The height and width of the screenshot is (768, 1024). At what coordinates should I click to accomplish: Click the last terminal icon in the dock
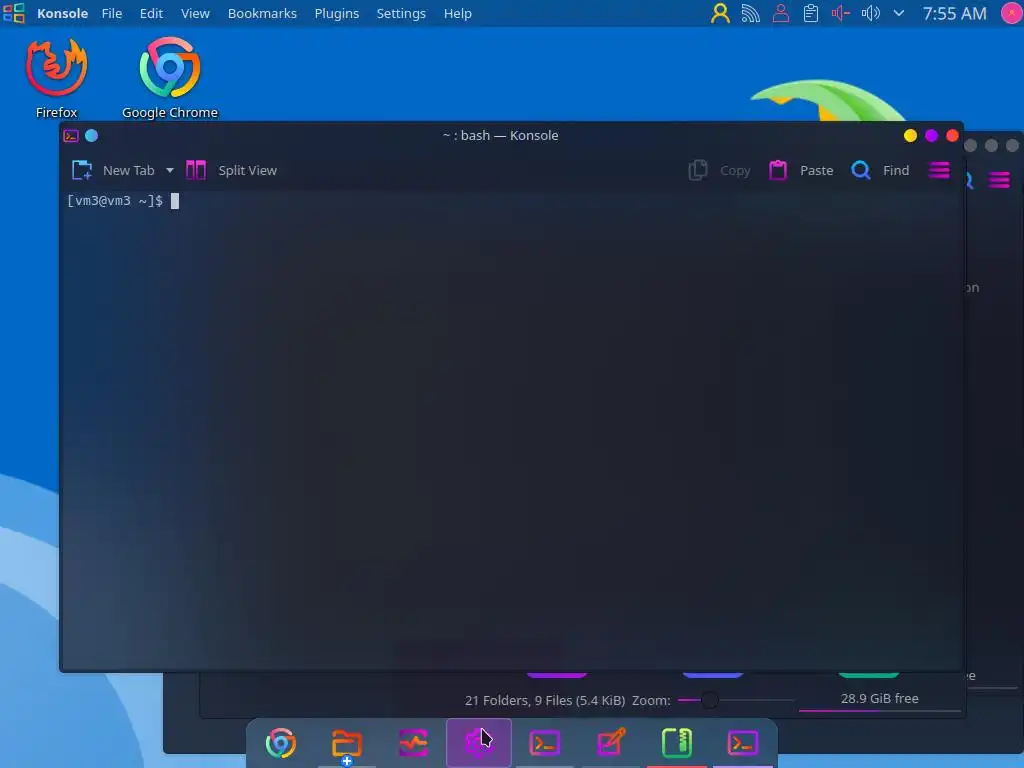743,743
